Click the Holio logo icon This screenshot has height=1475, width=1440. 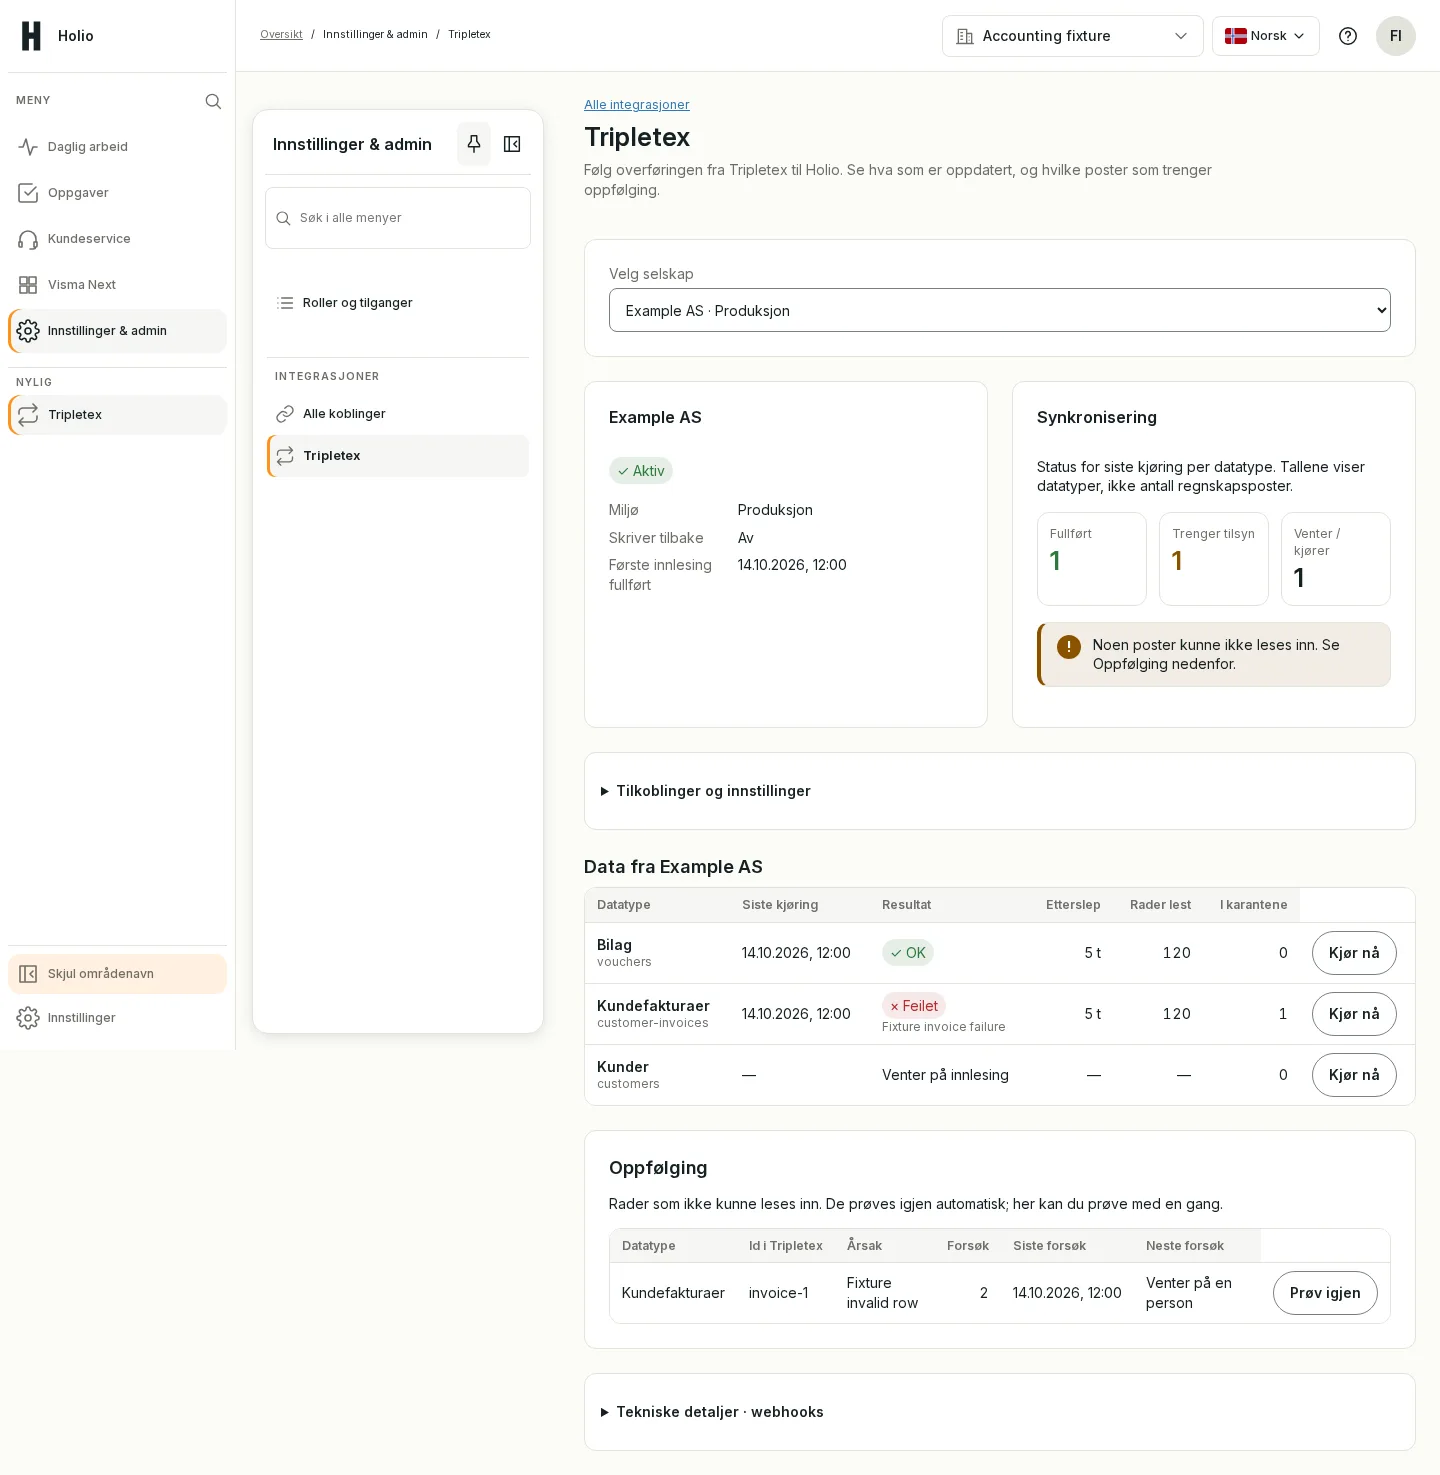tap(32, 36)
